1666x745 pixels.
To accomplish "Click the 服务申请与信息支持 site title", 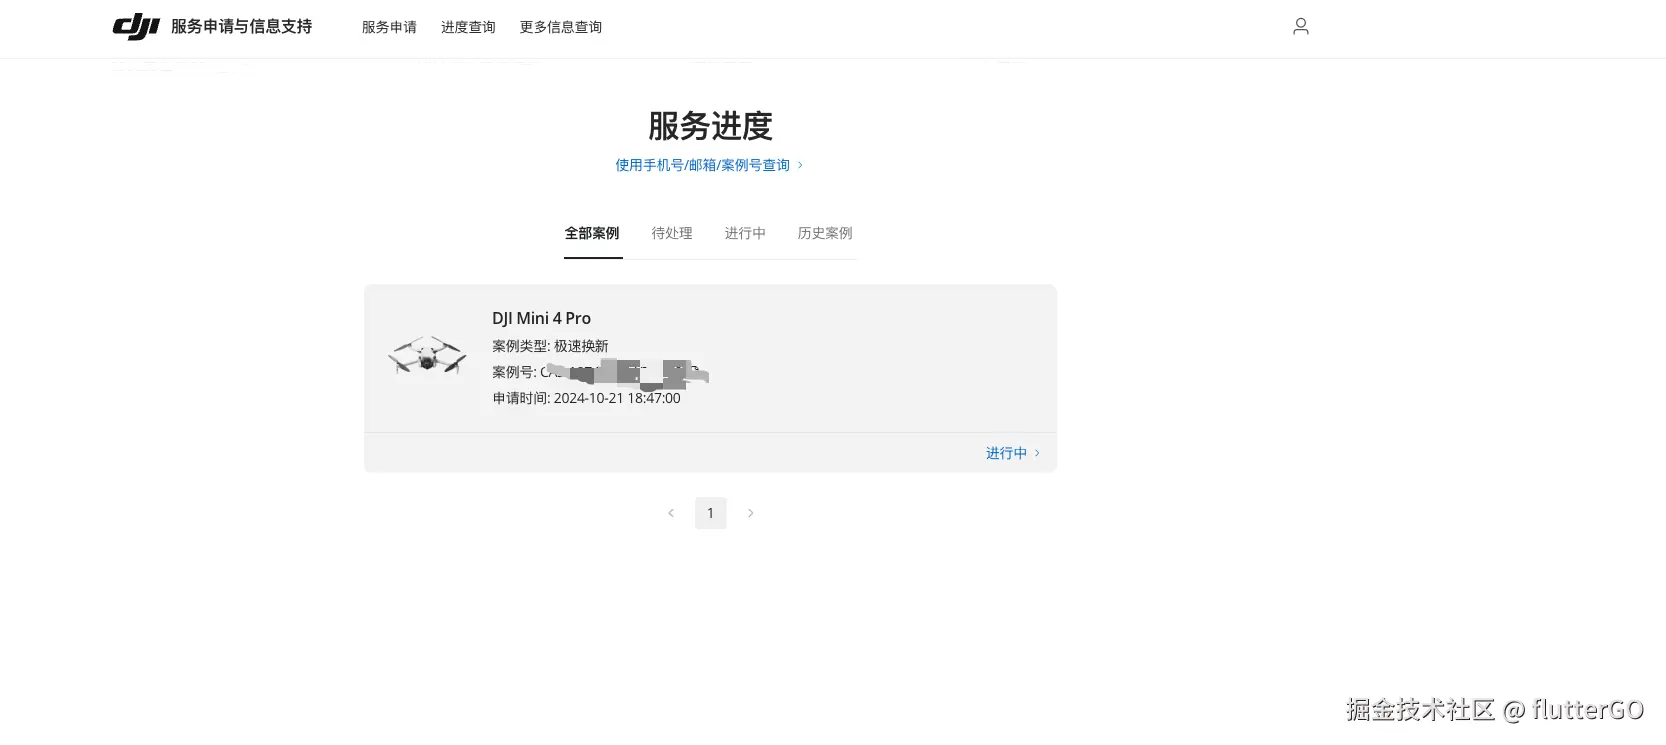I will click(x=241, y=27).
